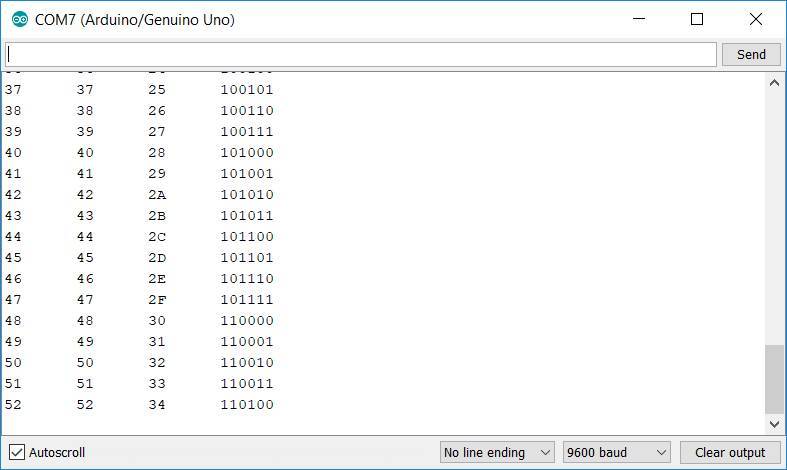
Task: Minimize the serial monitor window
Action: pyautogui.click(x=639, y=19)
